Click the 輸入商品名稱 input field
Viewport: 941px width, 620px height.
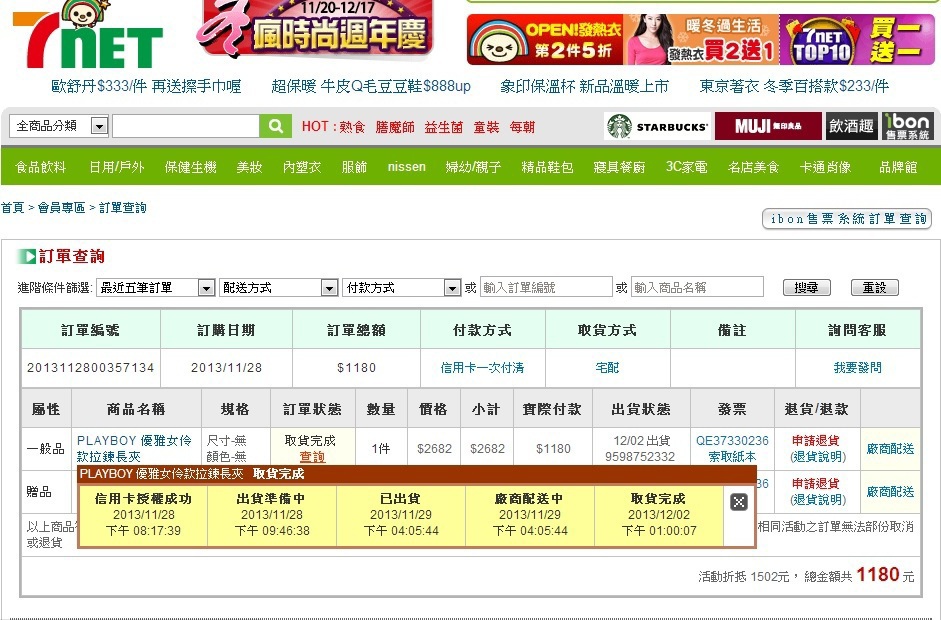click(x=697, y=287)
